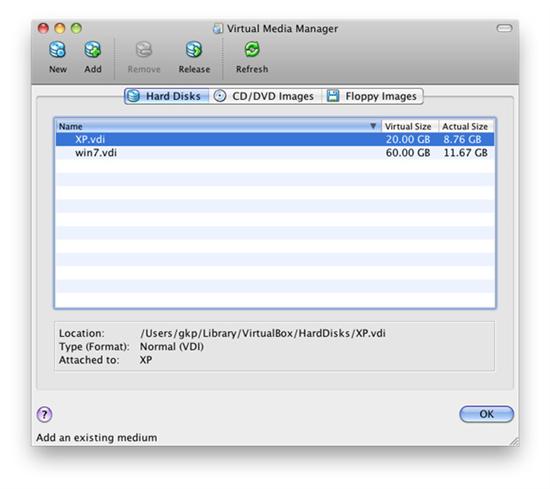The image size is (550, 489).
Task: Release the selected disk via toolbar icon
Action: 194,50
